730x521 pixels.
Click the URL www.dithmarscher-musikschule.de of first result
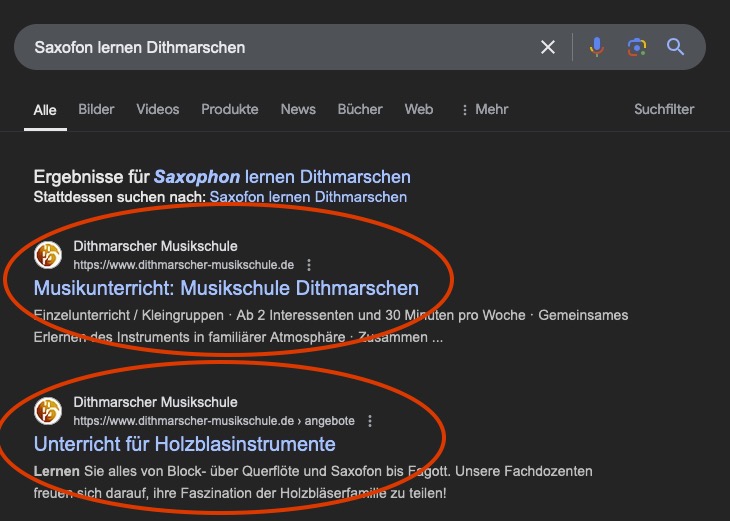tap(183, 265)
